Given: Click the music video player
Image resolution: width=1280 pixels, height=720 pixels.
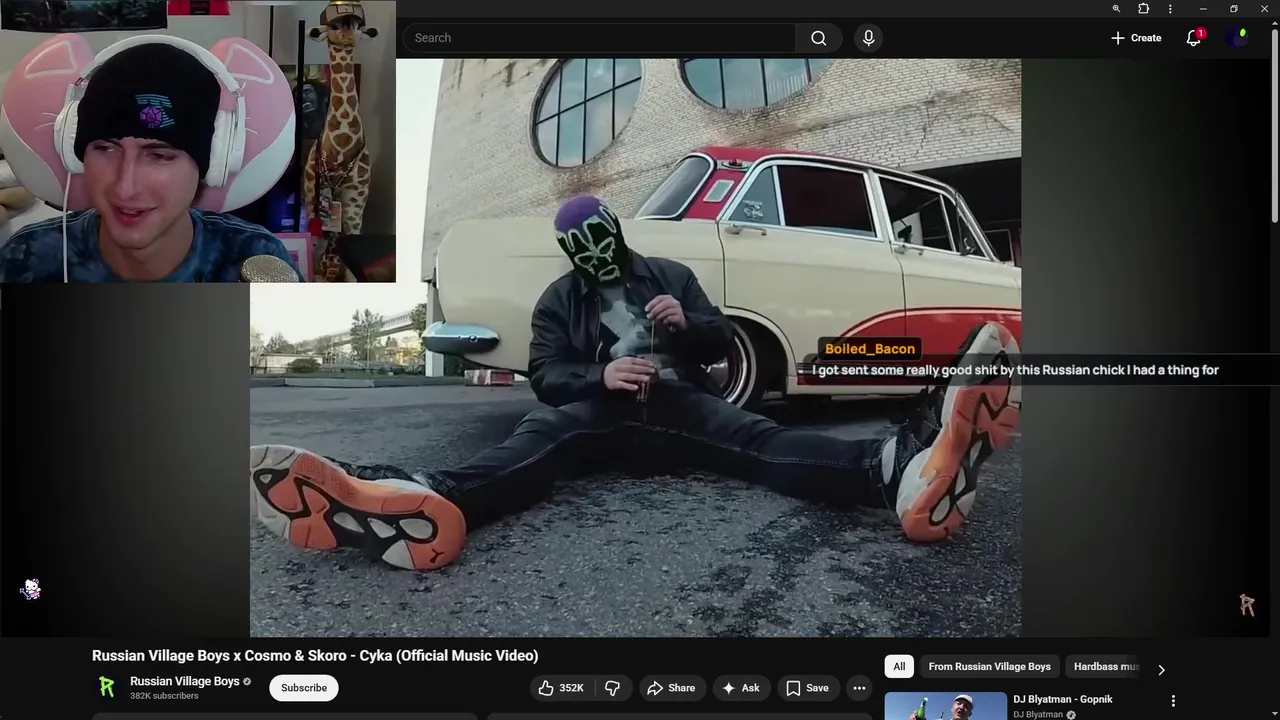Looking at the screenshot, I should coord(635,347).
